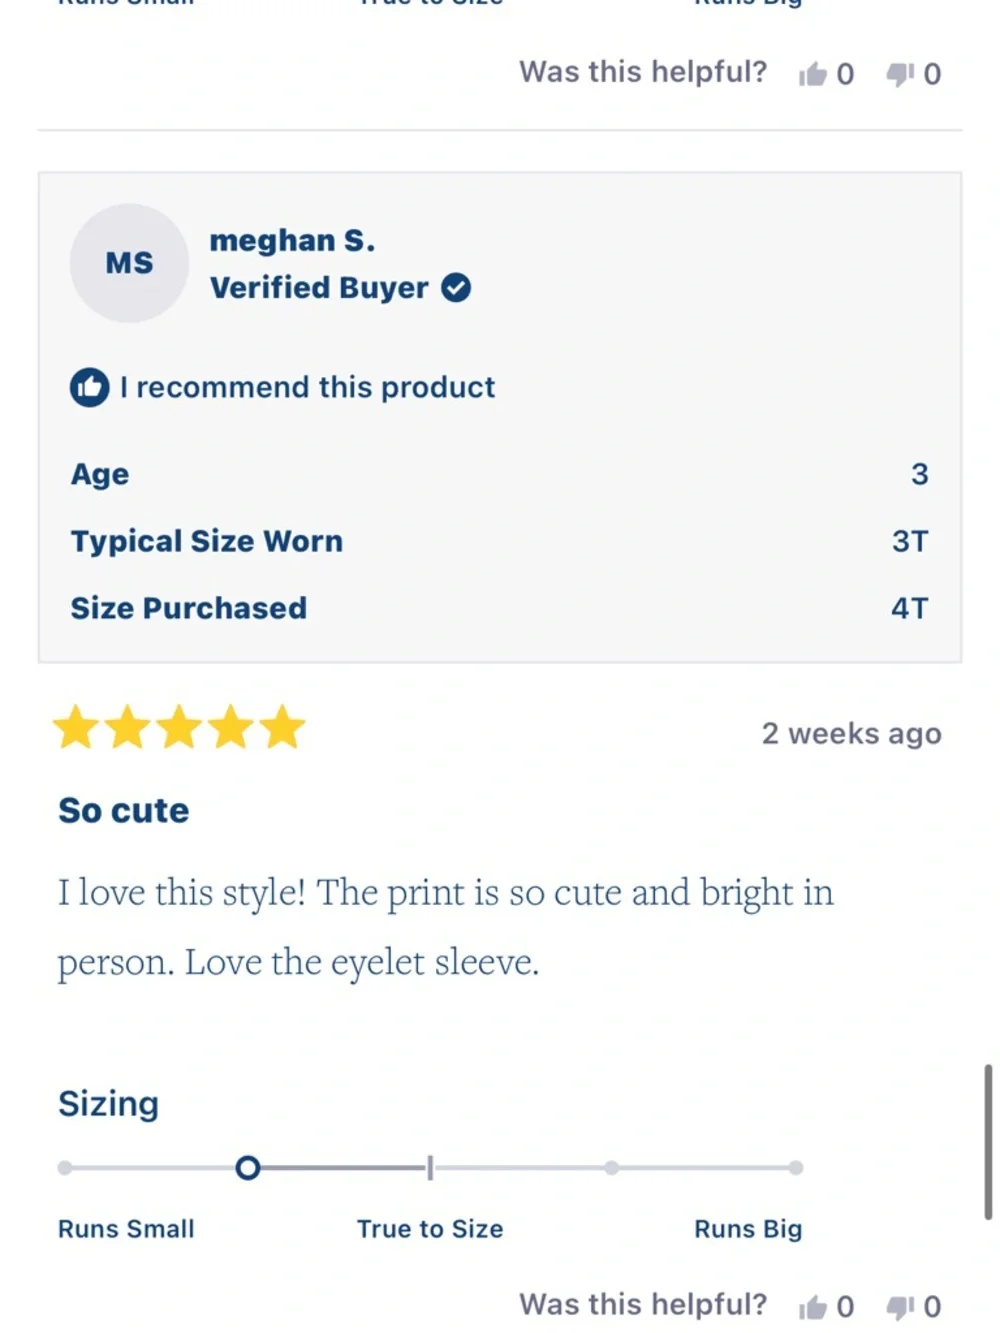Upvote the previous review with thumbs up

coord(813,74)
